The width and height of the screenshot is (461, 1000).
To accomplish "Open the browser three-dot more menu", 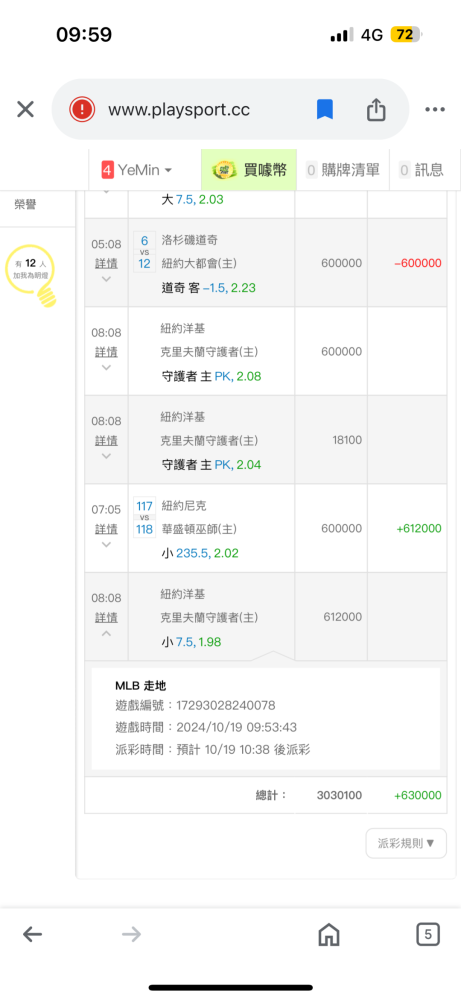I will (435, 110).
